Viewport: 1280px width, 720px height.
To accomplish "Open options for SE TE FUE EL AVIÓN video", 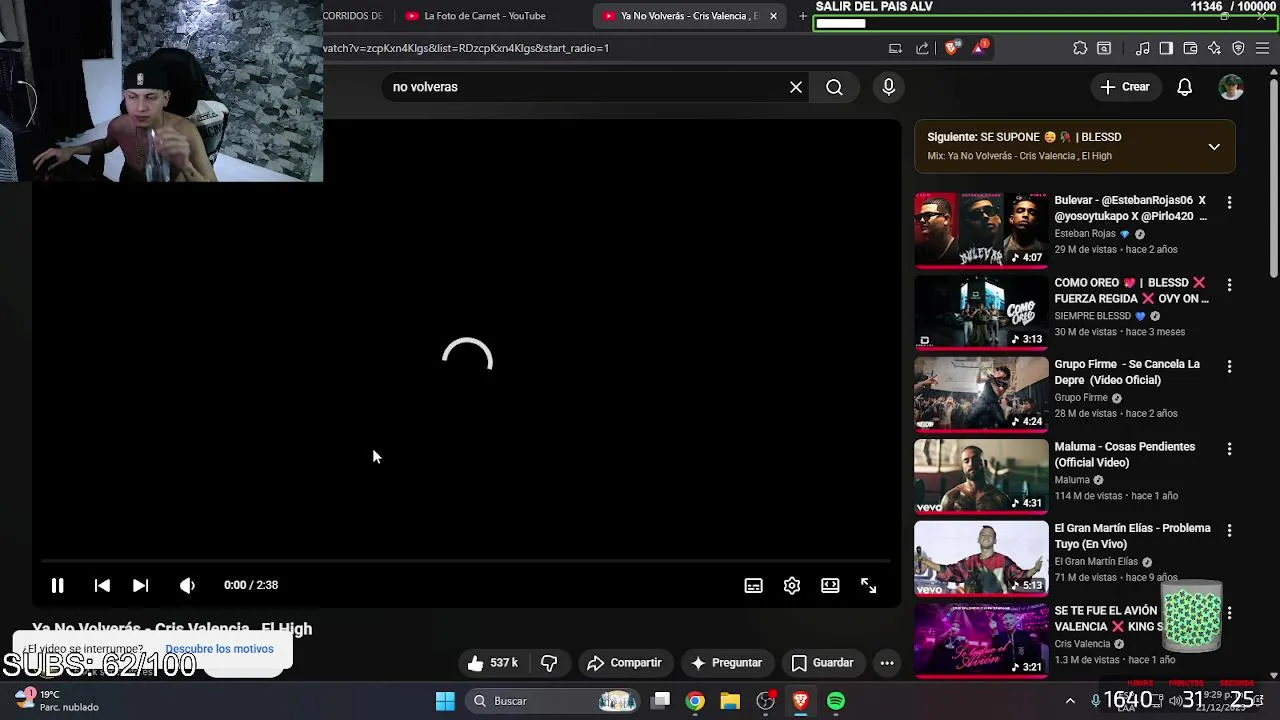I will coord(1229,612).
